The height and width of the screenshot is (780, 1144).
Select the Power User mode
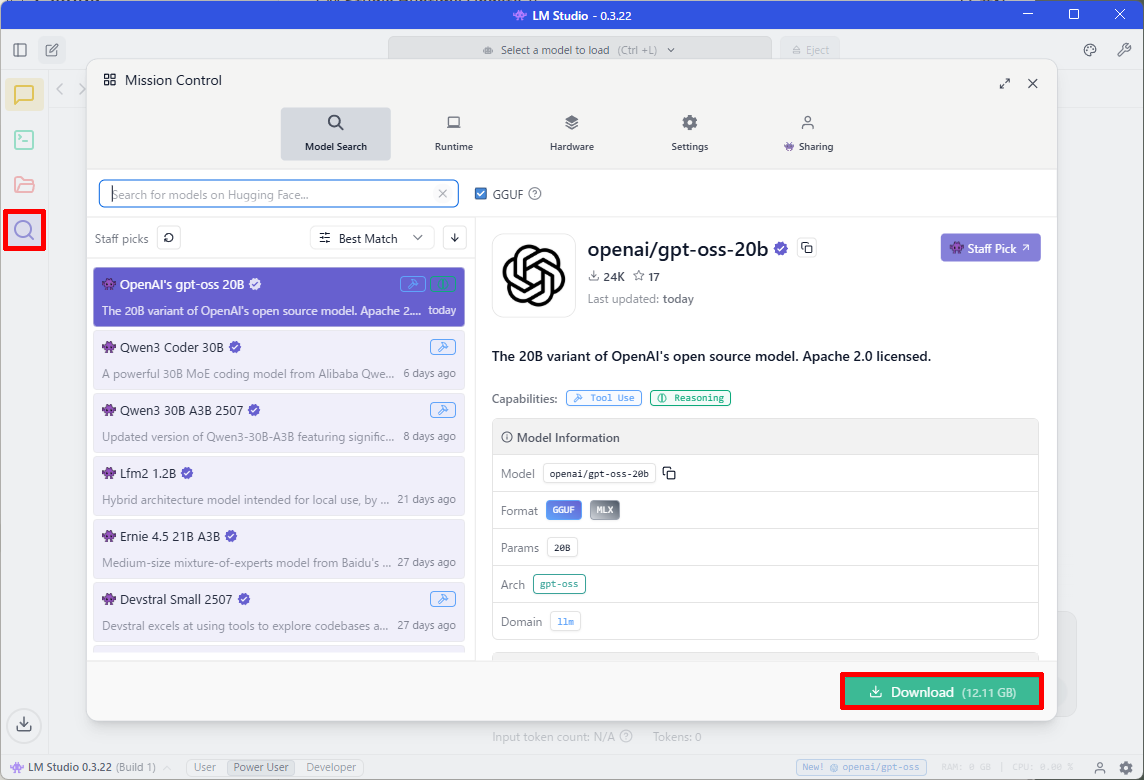tap(261, 768)
